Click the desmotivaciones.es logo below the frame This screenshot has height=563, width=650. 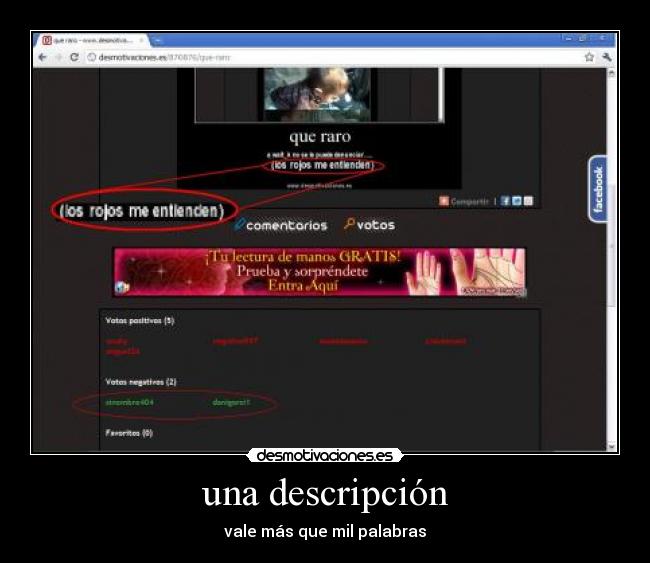(325, 455)
